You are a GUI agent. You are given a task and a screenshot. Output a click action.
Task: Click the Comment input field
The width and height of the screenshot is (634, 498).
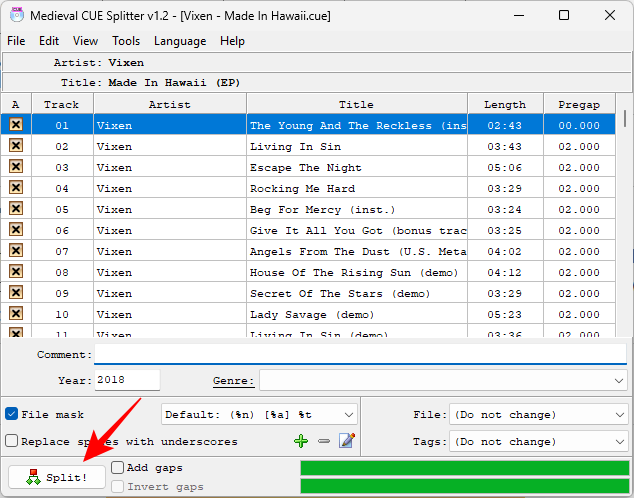(360, 355)
